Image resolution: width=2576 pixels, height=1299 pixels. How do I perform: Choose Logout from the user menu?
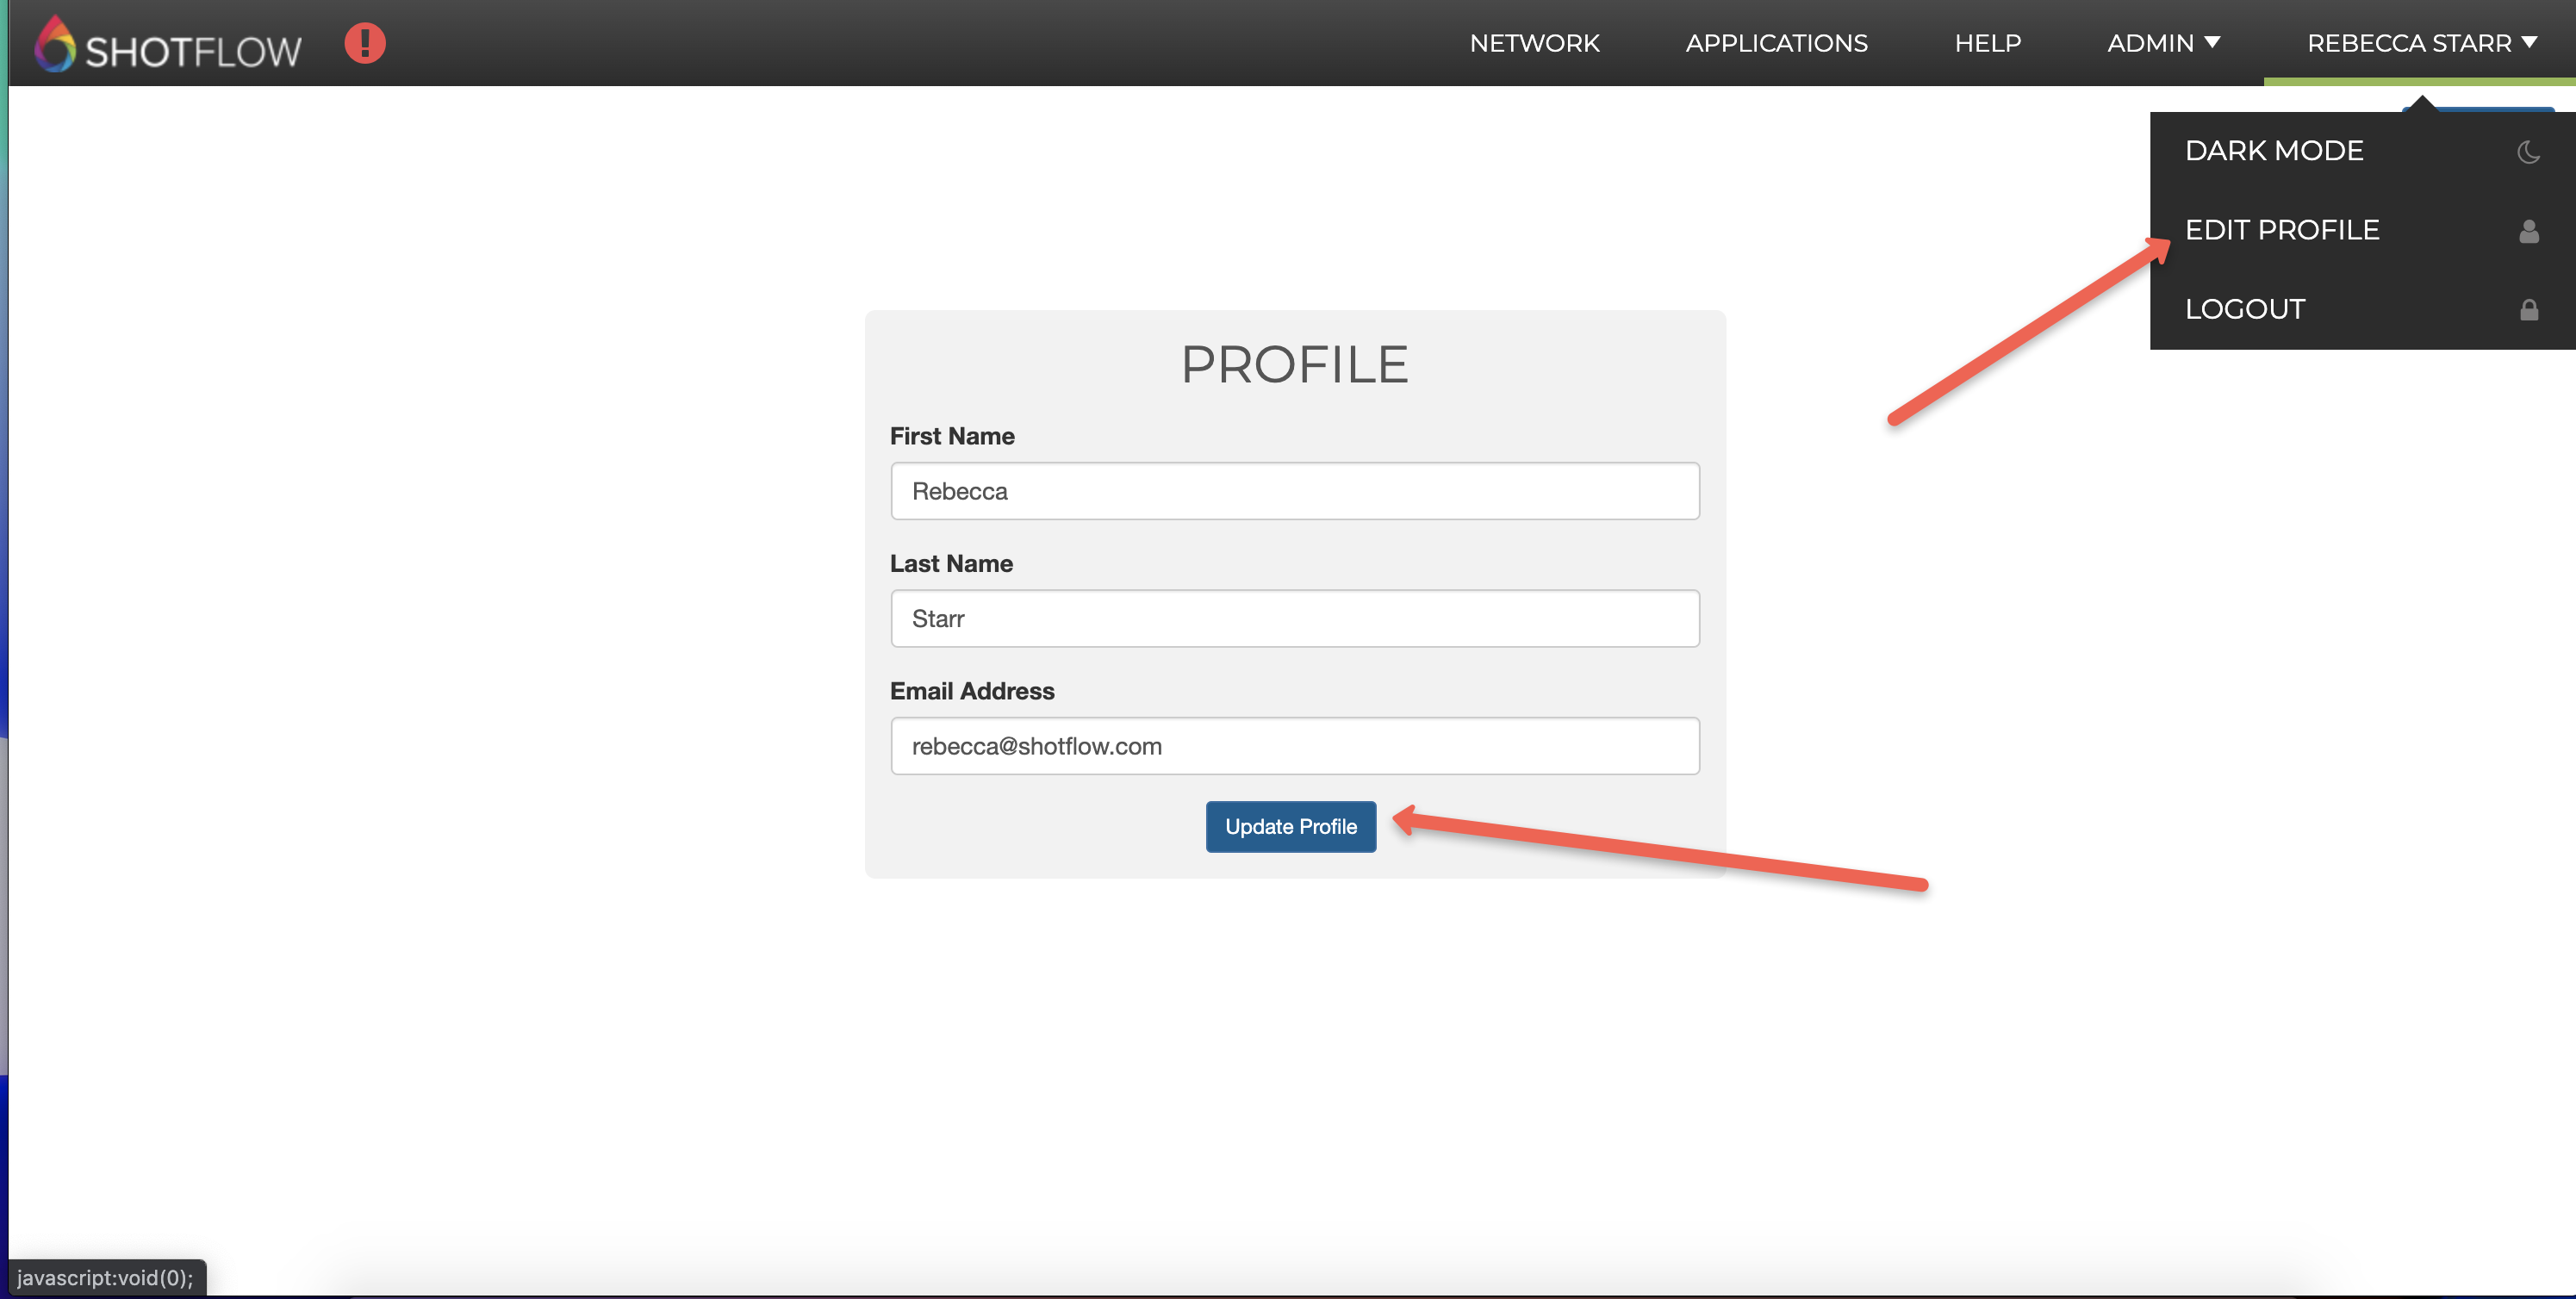[2244, 309]
